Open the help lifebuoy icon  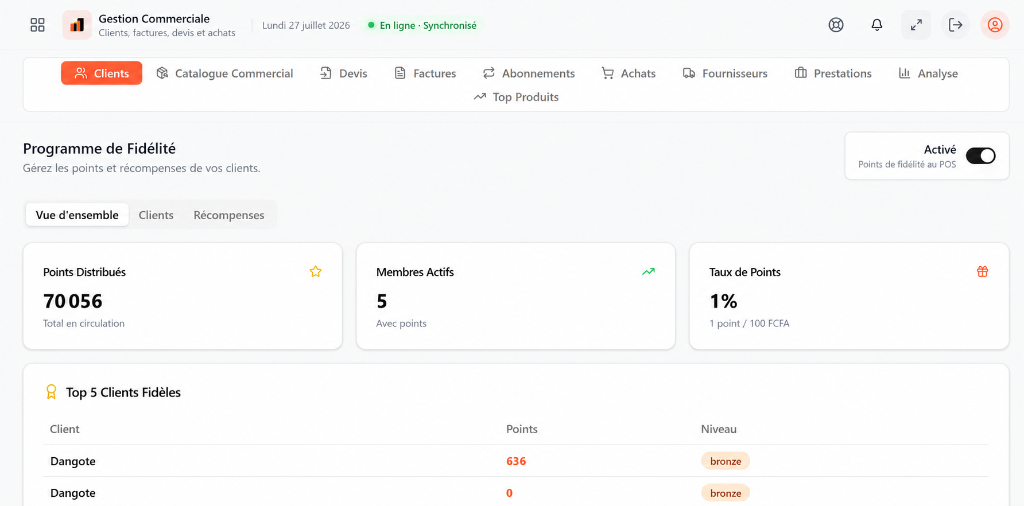pyautogui.click(x=836, y=25)
